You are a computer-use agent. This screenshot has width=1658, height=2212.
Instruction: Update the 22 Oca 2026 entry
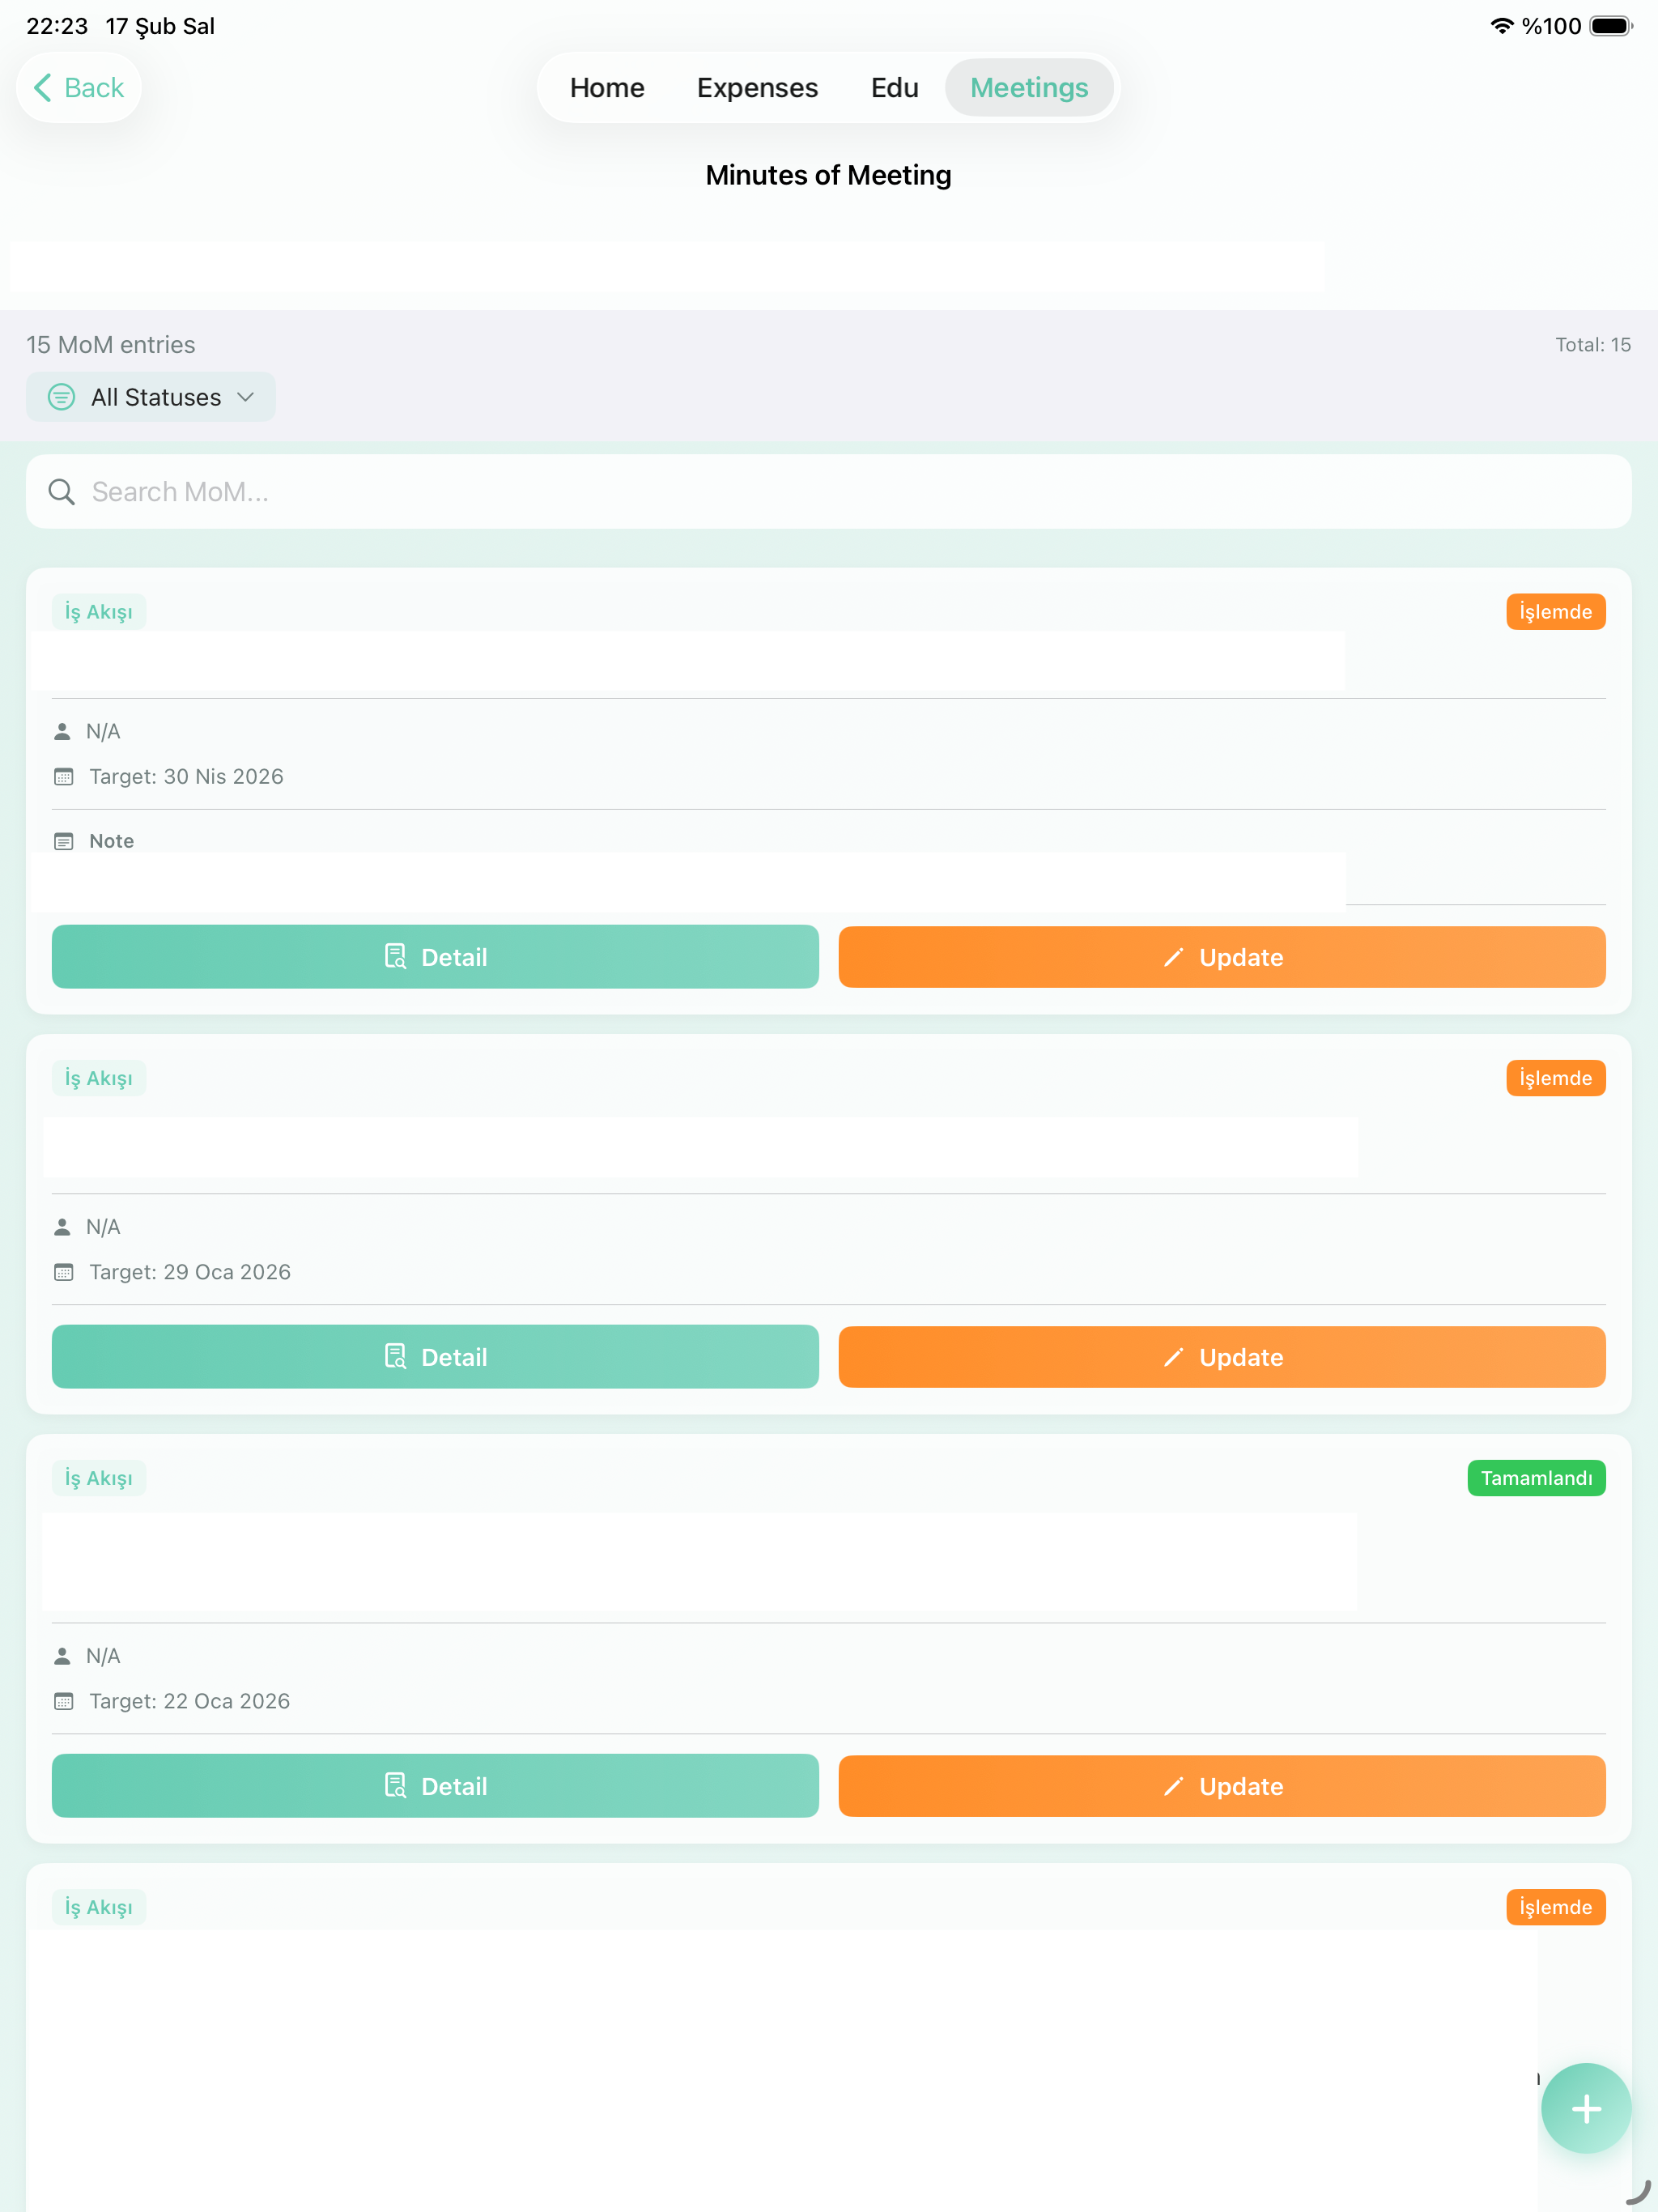[x=1222, y=1786]
